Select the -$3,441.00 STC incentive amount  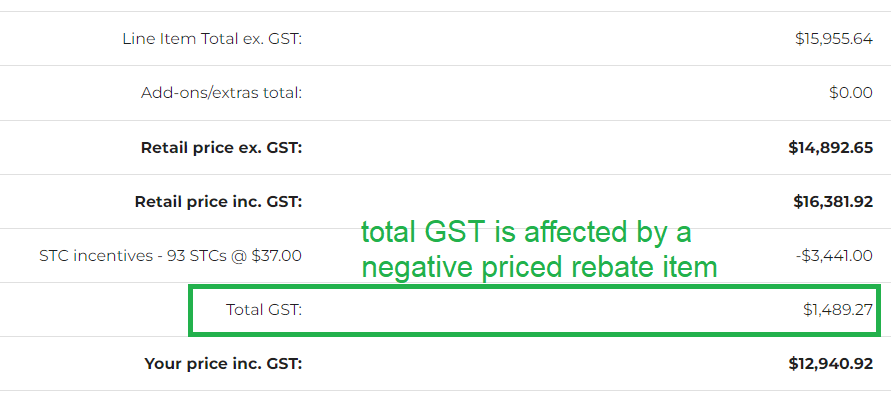coord(834,256)
